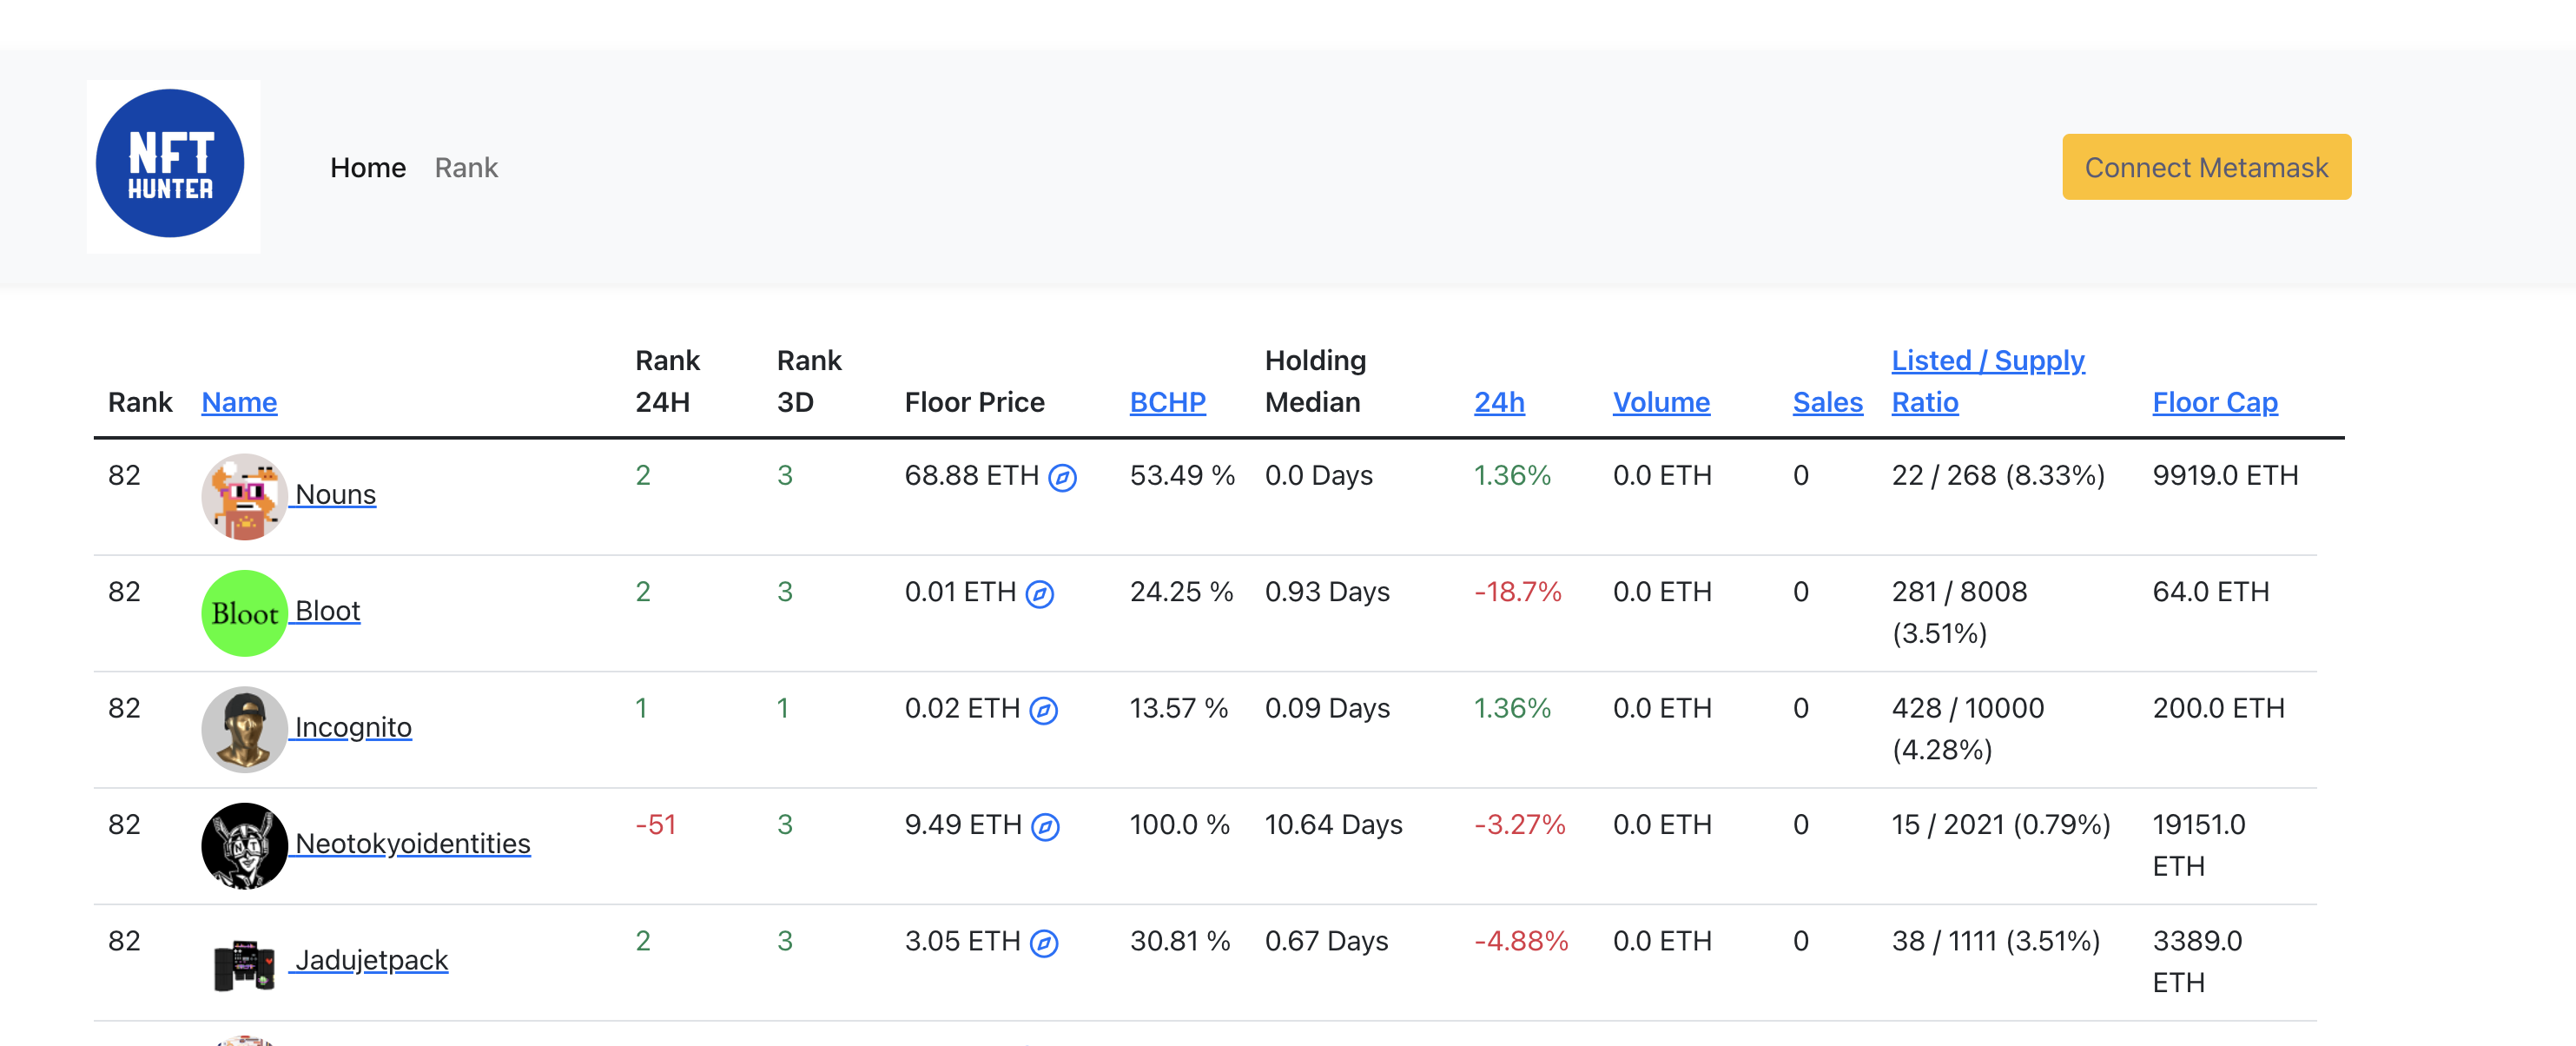Sort collections by Name
The image size is (2576, 1046).
tap(239, 402)
